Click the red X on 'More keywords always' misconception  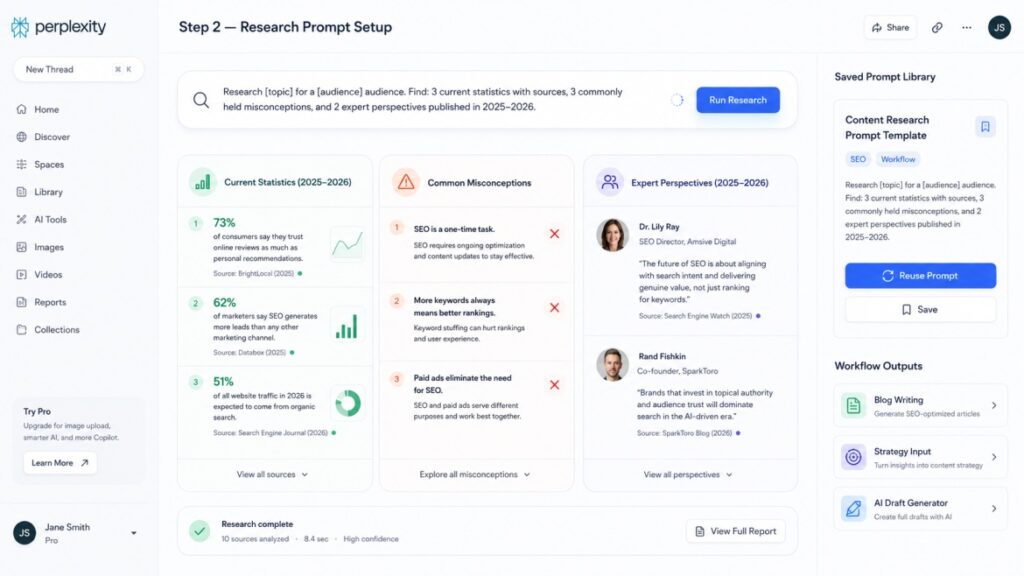click(x=554, y=308)
